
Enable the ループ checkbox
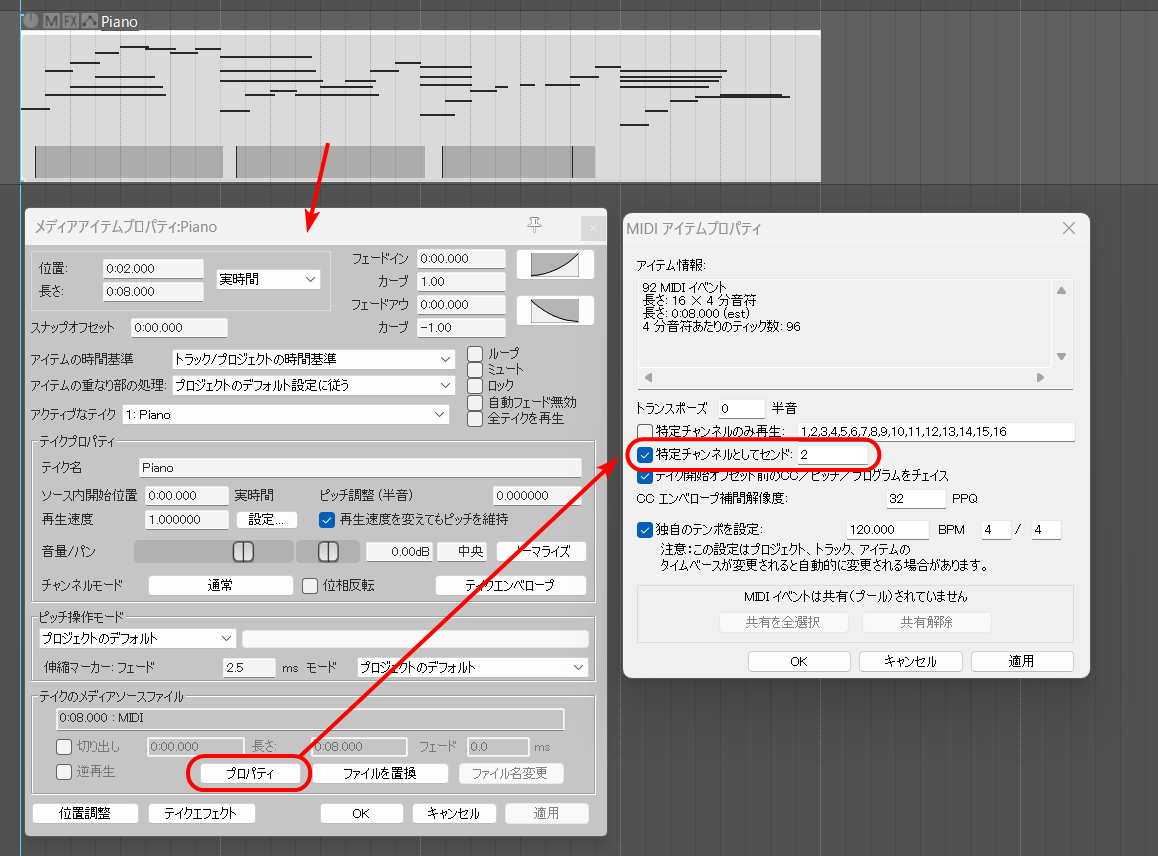[x=475, y=354]
